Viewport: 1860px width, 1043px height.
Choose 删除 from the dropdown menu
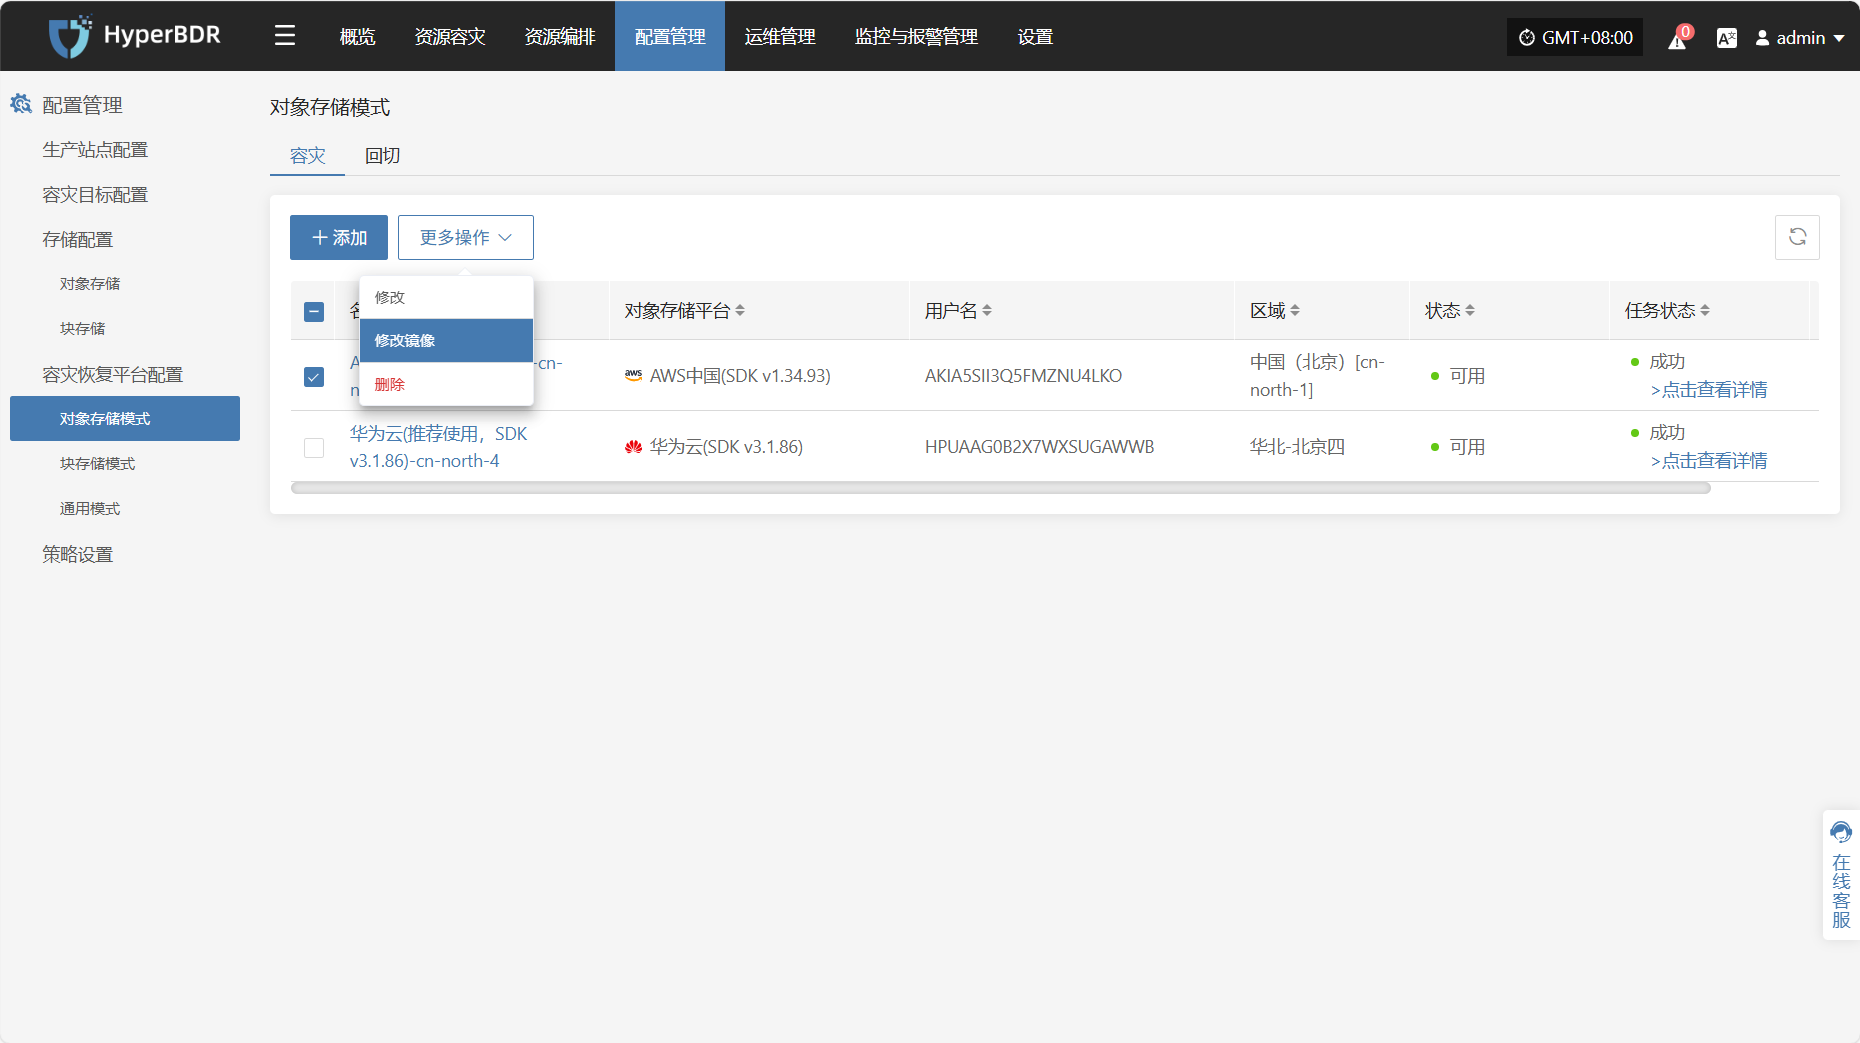(446, 384)
